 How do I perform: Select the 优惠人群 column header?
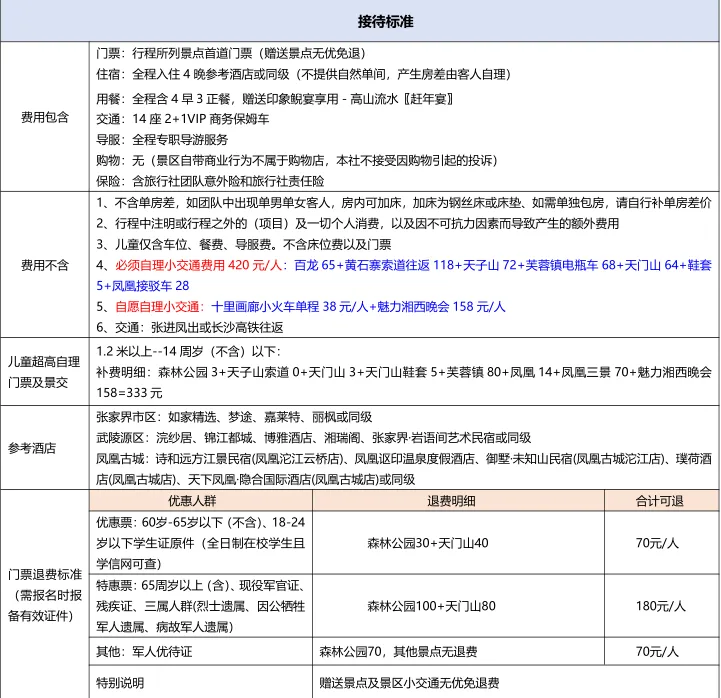pos(201,501)
